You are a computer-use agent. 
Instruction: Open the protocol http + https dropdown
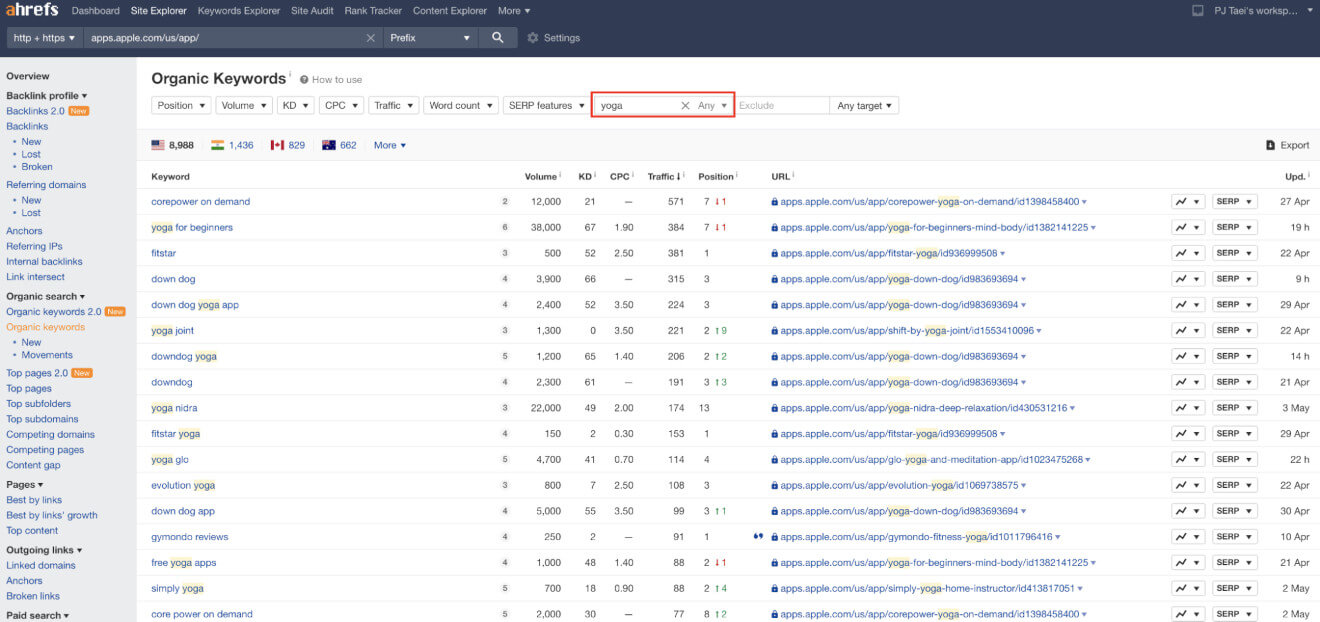click(x=45, y=38)
